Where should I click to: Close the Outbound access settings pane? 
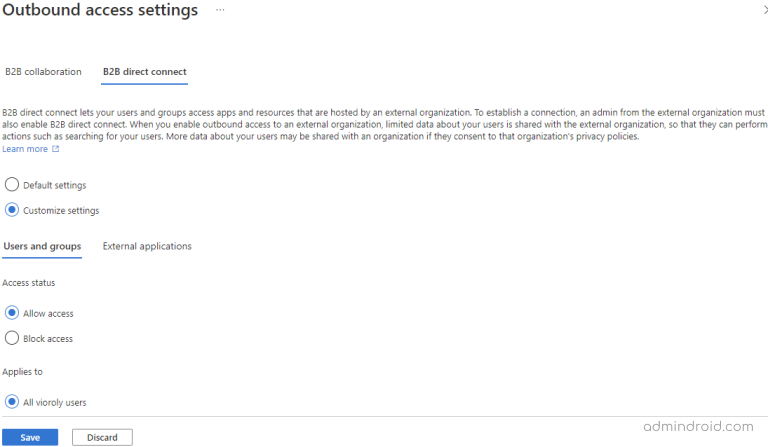click(765, 9)
